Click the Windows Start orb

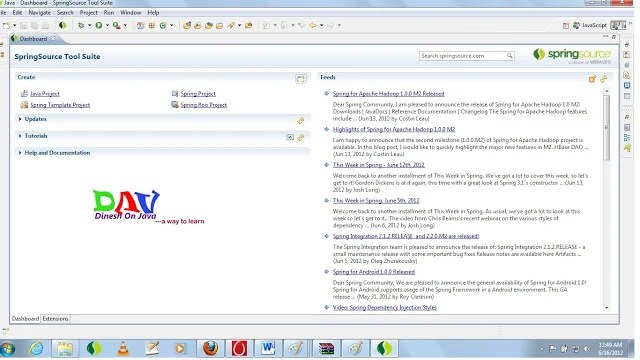tap(8, 349)
